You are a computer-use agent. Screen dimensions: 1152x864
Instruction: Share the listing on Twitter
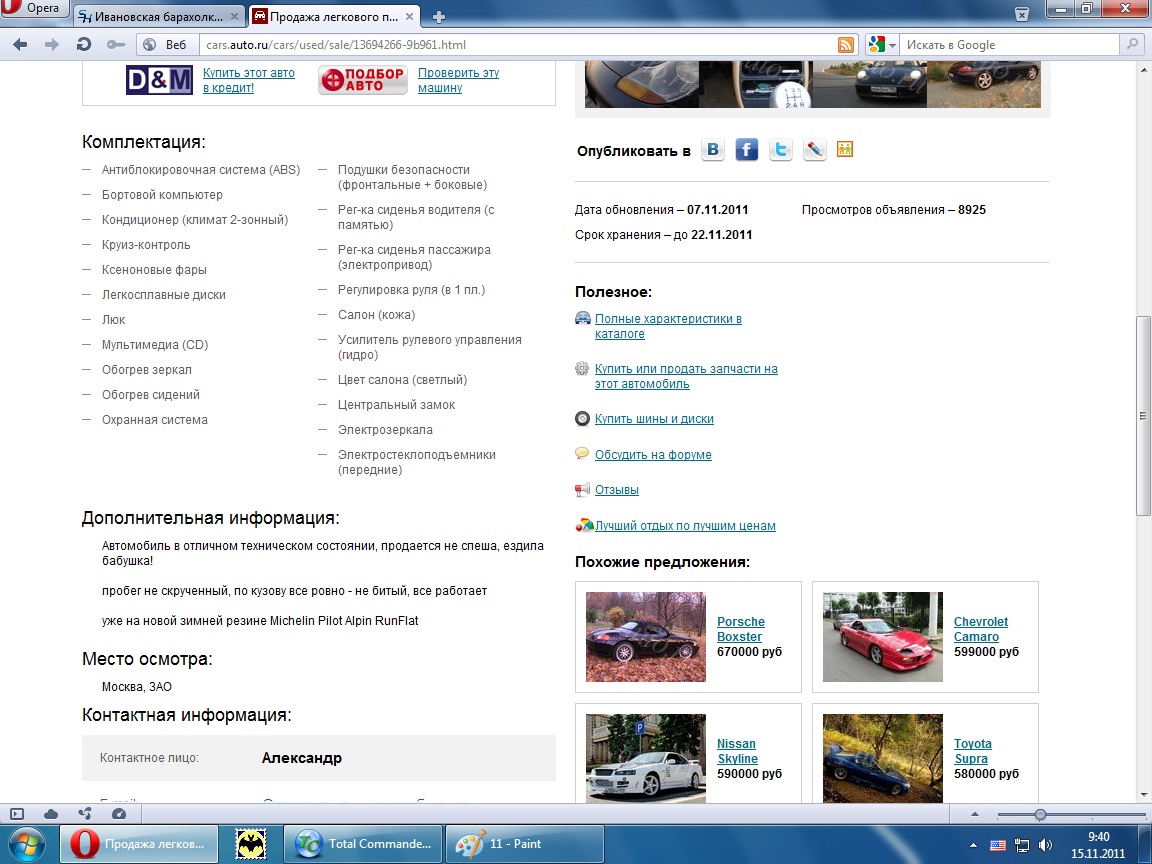pyautogui.click(x=781, y=150)
